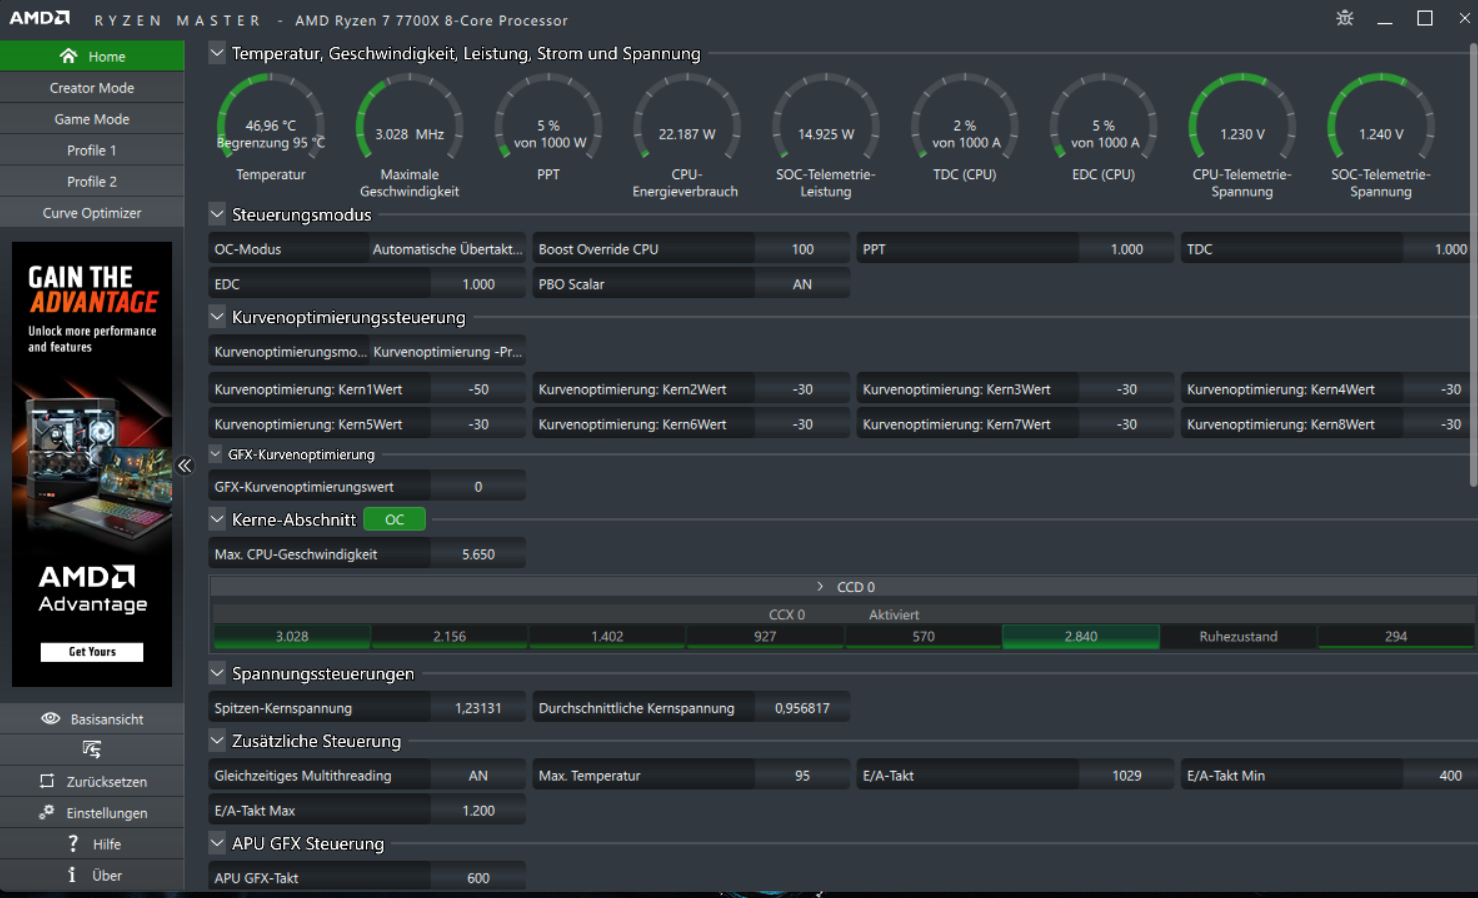Click core bar showing 3.028 MHz
This screenshot has width=1478, height=898.
pos(292,636)
